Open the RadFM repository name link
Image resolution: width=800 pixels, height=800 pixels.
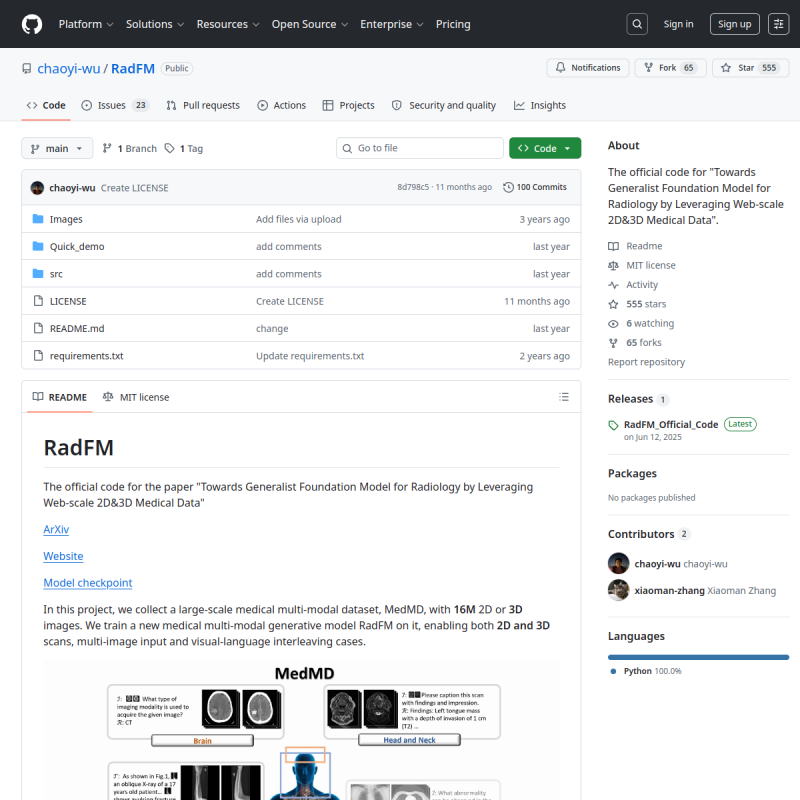133,68
